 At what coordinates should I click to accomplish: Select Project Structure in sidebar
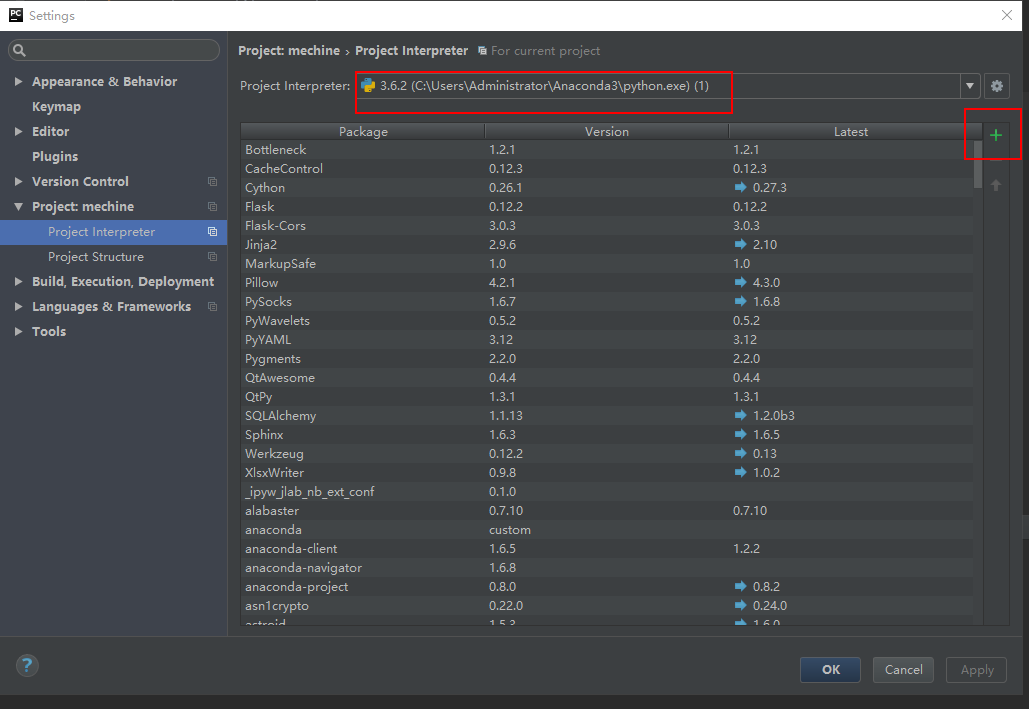pos(114,257)
